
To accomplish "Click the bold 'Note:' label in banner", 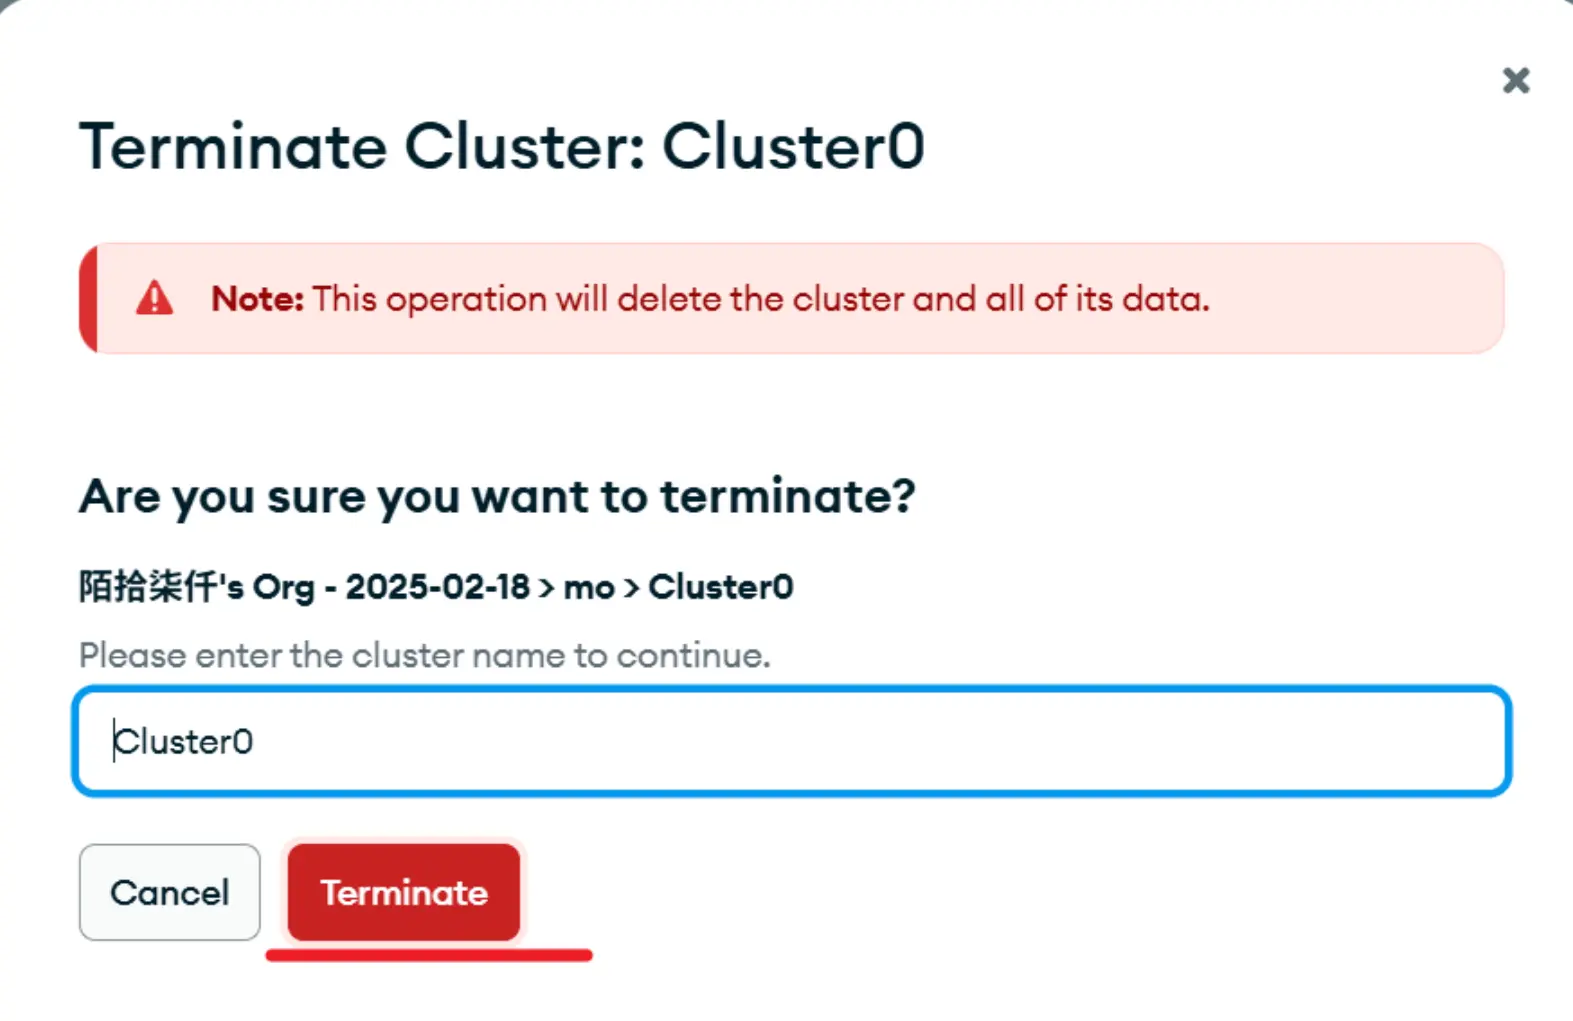I will 257,298.
